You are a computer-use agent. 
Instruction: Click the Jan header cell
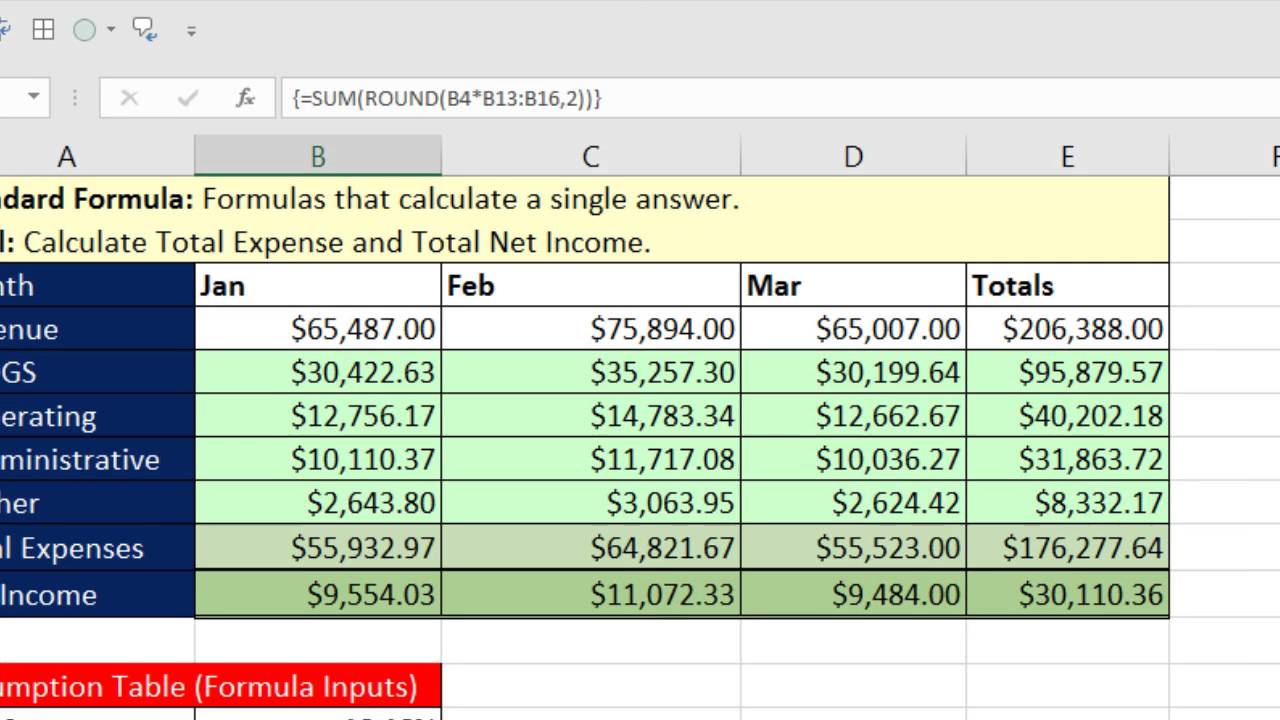[318, 285]
